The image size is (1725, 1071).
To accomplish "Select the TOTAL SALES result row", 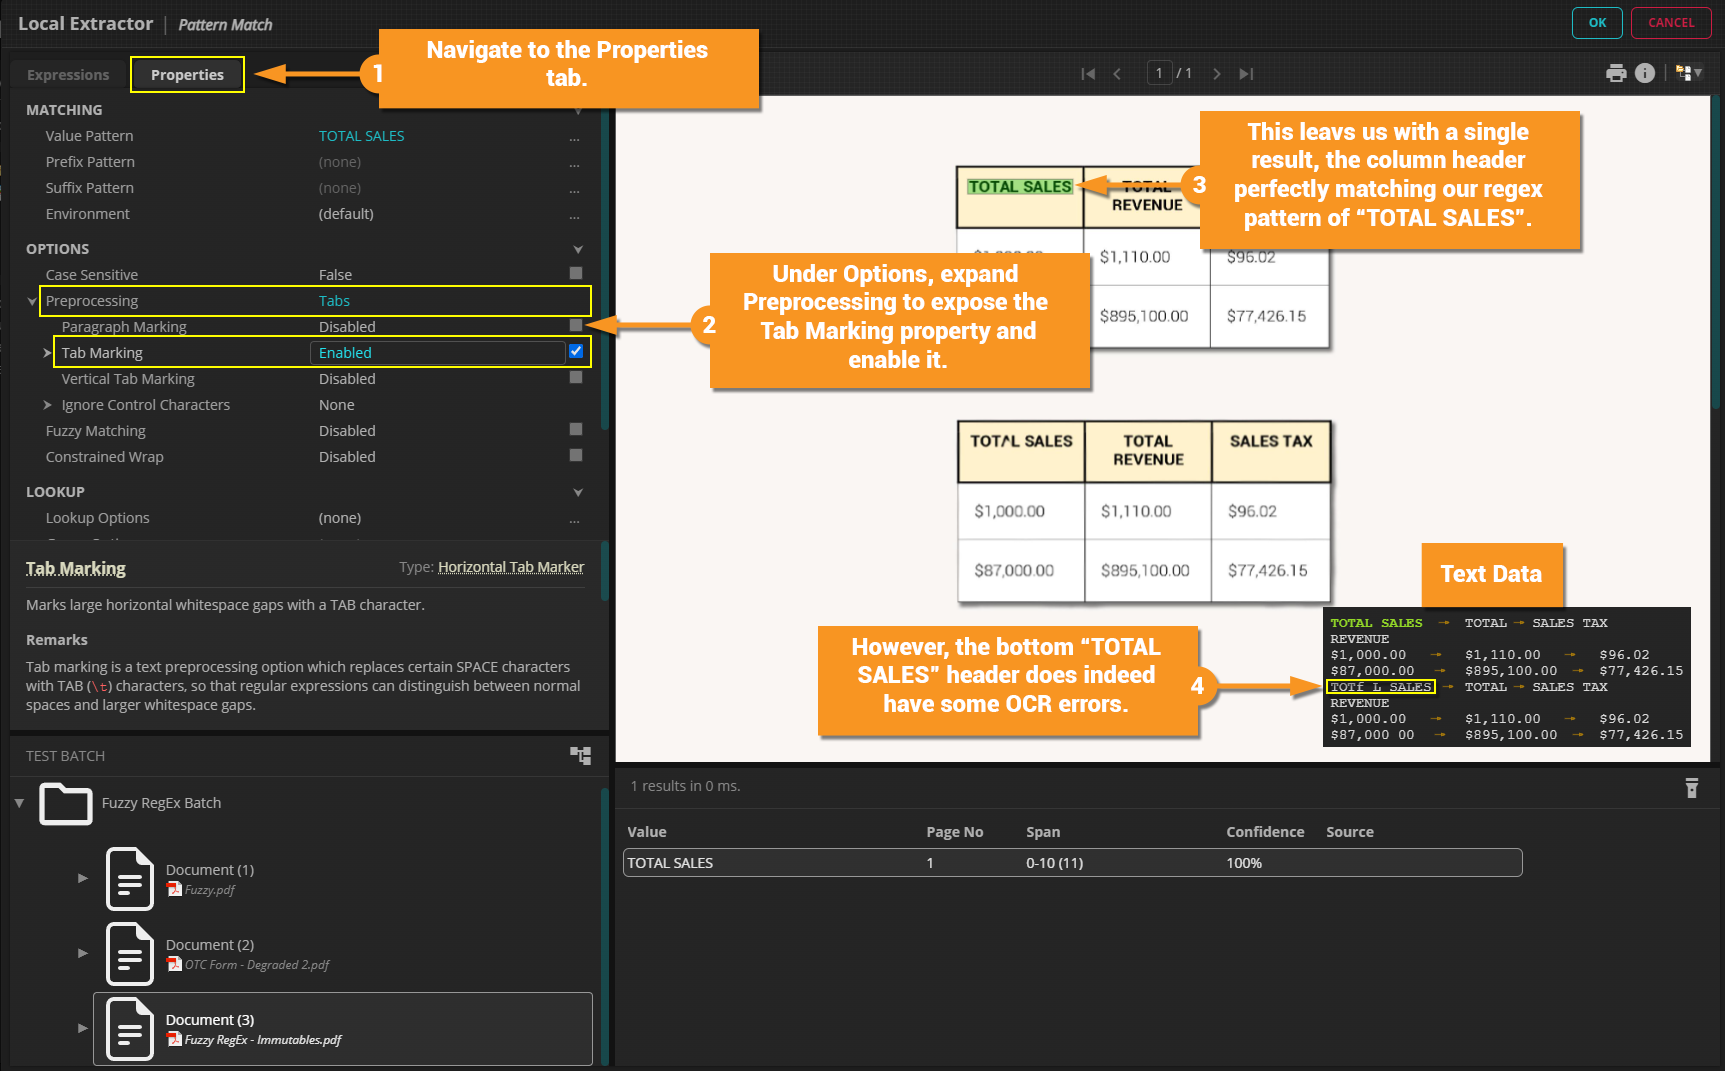I will coord(1072,863).
